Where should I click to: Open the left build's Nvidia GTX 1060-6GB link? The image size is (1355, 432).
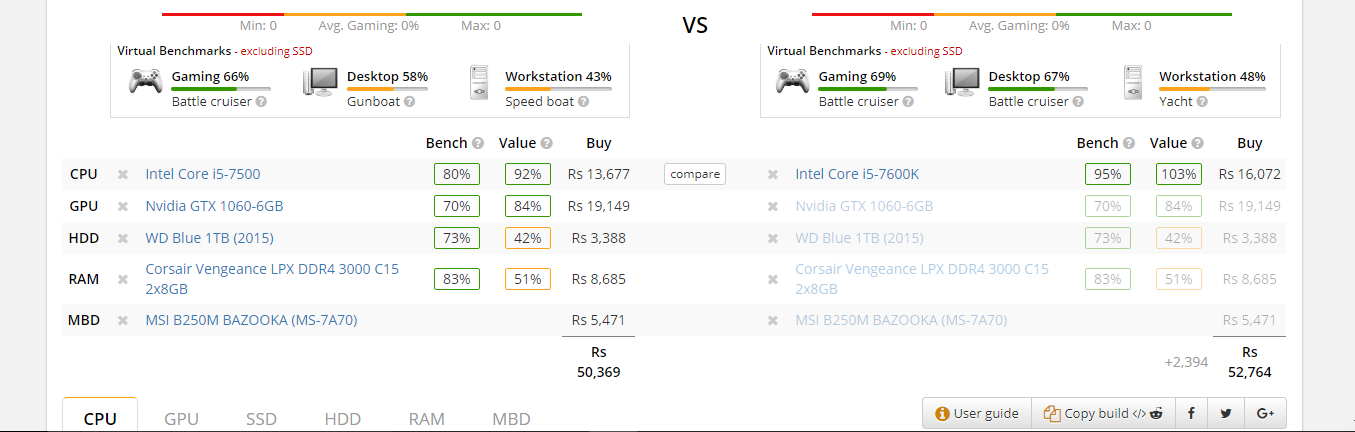[214, 206]
